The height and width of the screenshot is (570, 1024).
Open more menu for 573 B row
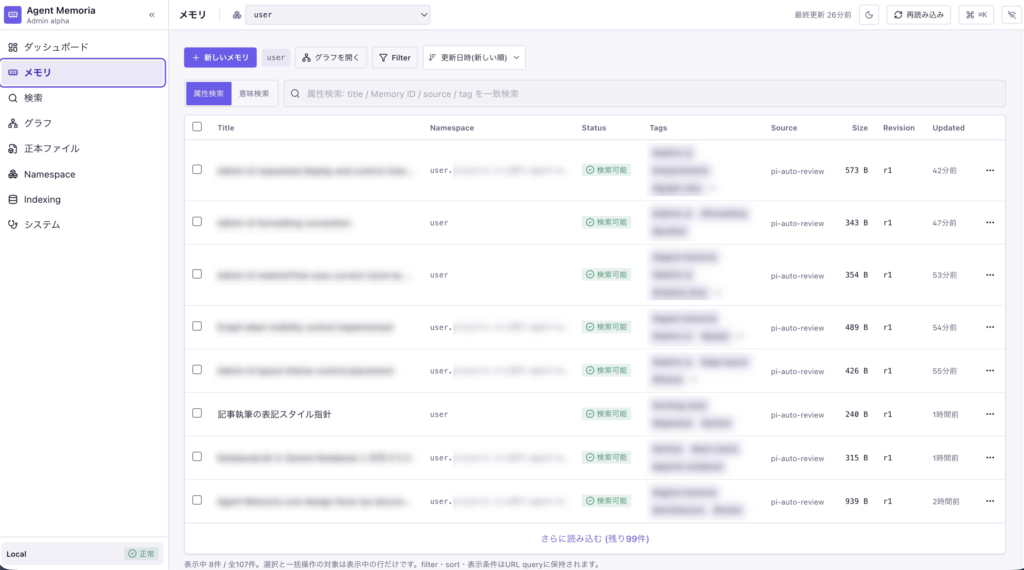pyautogui.click(x=990, y=170)
